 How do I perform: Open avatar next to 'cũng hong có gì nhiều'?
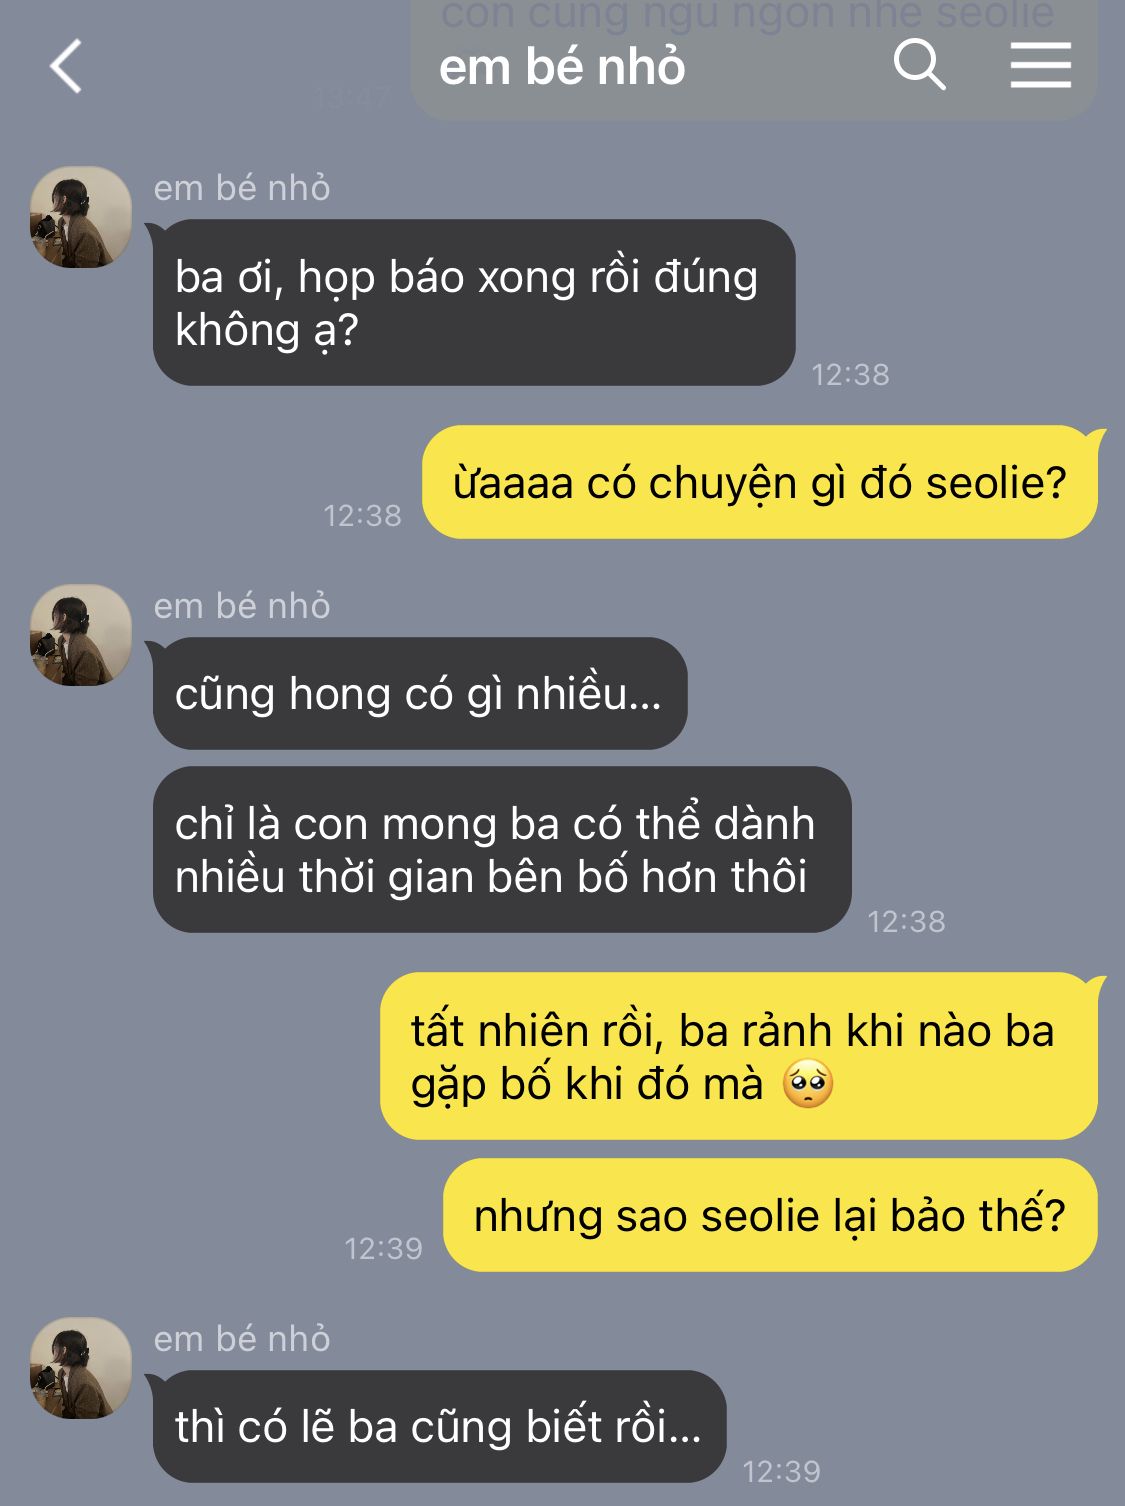81,635
